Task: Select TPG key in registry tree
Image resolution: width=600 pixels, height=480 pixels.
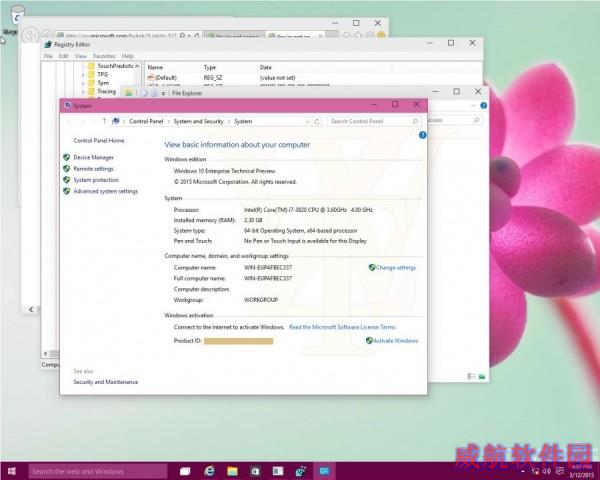Action: (103, 74)
